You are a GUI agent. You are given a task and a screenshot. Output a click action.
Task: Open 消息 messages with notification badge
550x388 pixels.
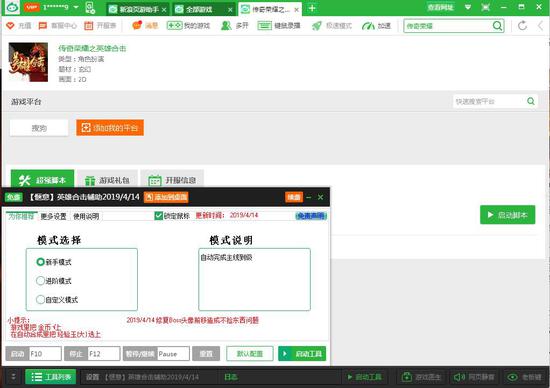(145, 25)
